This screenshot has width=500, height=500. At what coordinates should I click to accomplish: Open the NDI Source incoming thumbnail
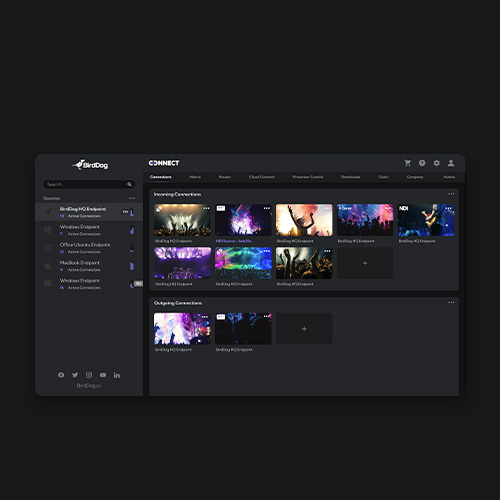click(243, 220)
